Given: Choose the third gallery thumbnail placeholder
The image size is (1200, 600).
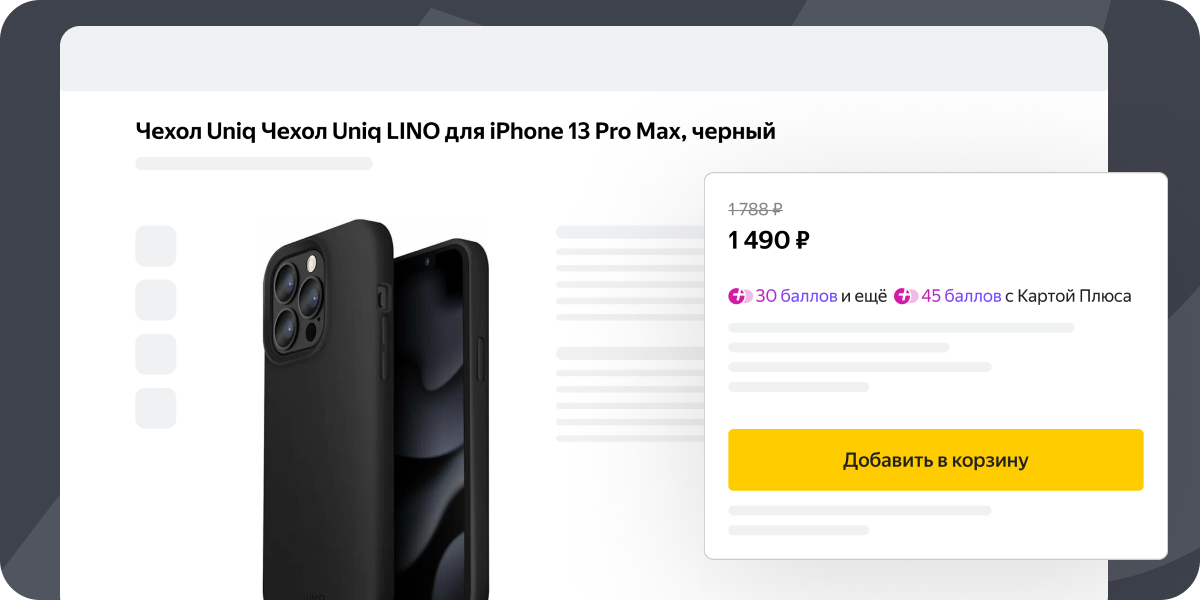Looking at the screenshot, I should [155, 354].
